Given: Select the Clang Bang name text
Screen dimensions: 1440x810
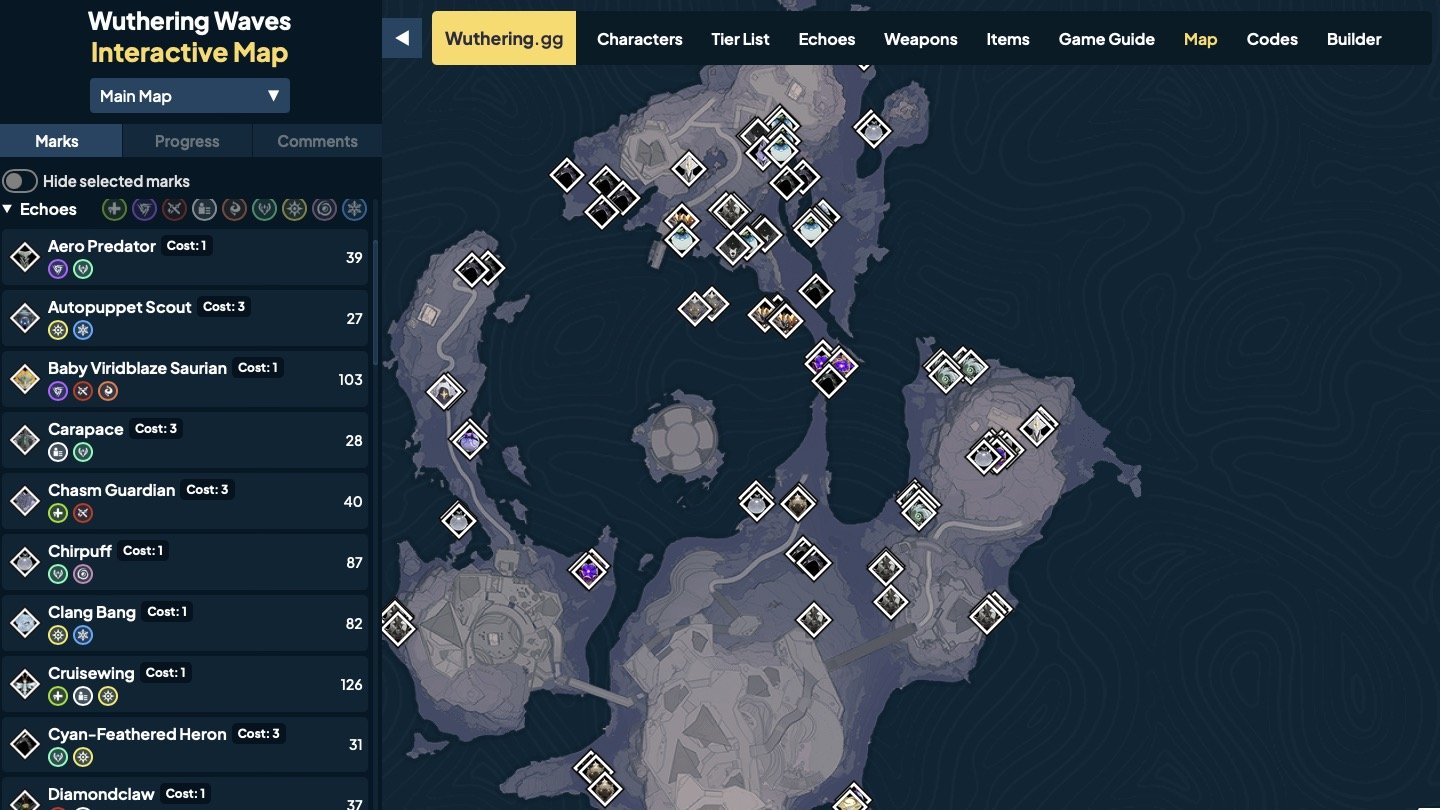Looking at the screenshot, I should [x=92, y=612].
